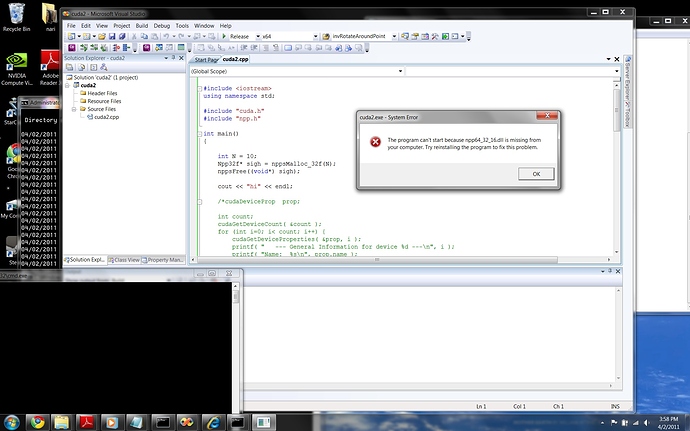Viewport: 690px width, 431px height.
Task: Click OK in the System Error dialog
Action: 536,174
